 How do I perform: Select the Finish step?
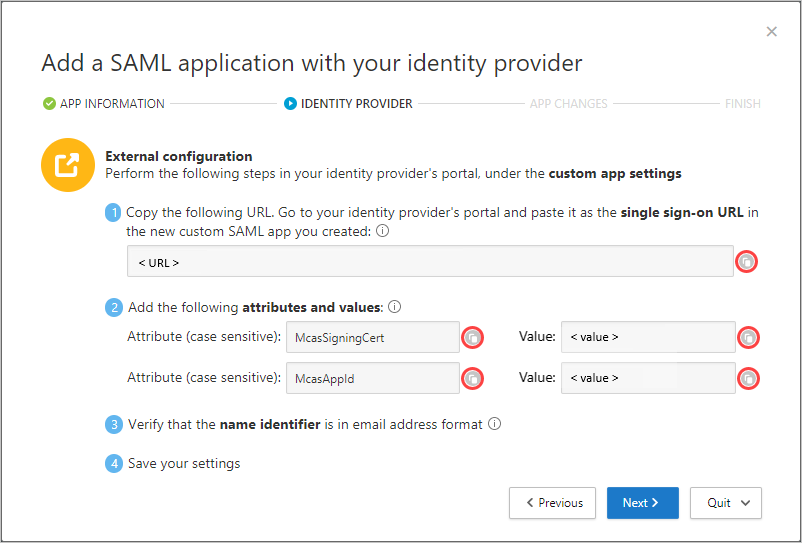[743, 104]
